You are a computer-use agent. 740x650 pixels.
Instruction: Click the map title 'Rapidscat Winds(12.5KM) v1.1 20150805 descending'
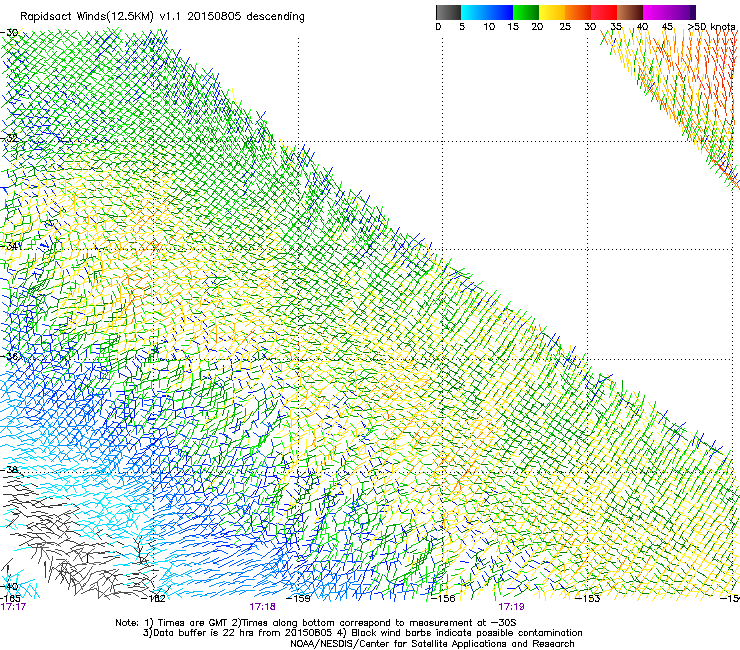pos(162,17)
